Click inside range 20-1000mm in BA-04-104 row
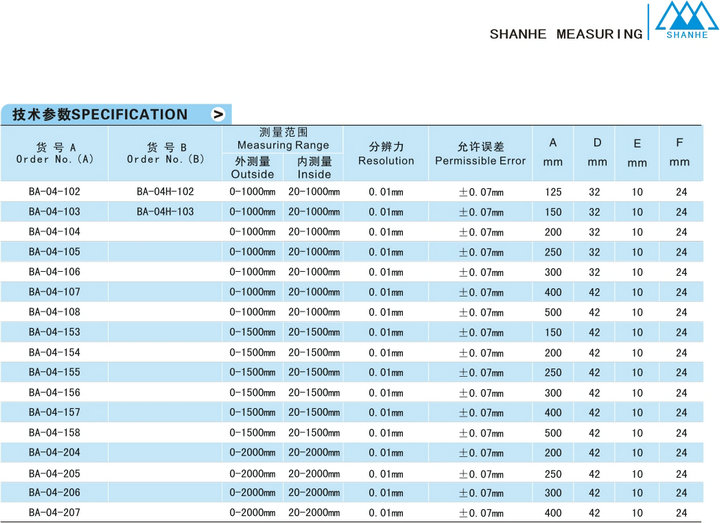Screen dimensions: 720x523 tap(314, 232)
